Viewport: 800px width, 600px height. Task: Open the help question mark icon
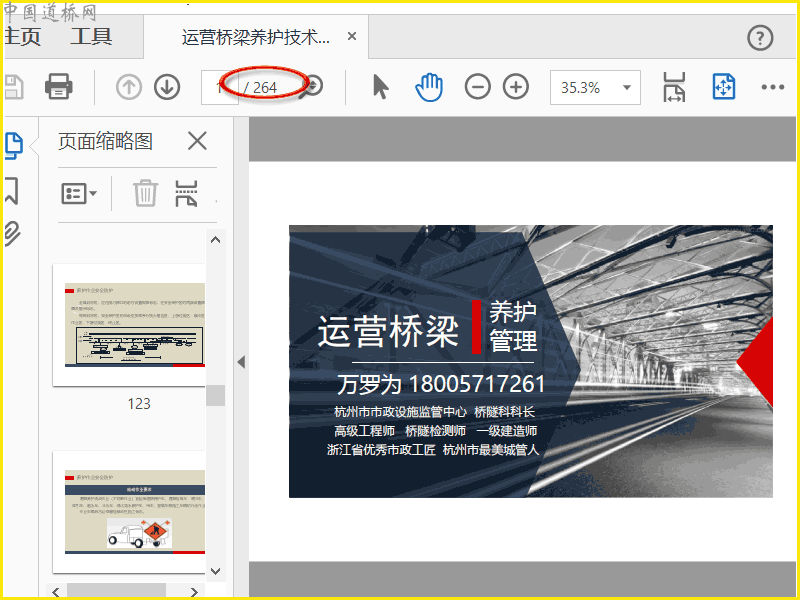tap(760, 38)
